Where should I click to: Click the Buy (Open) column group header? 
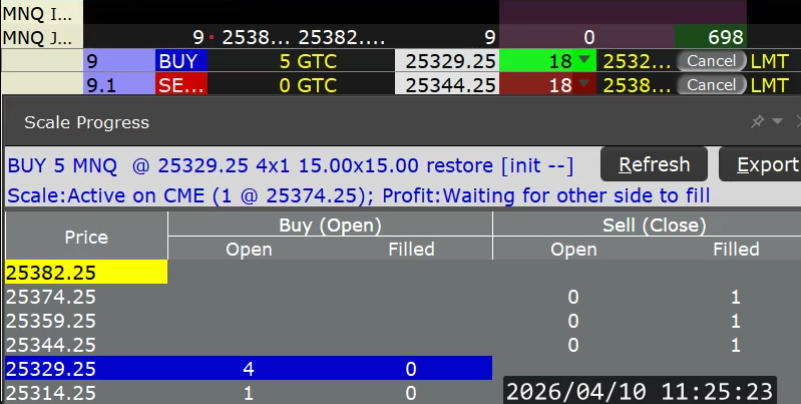tap(330, 225)
